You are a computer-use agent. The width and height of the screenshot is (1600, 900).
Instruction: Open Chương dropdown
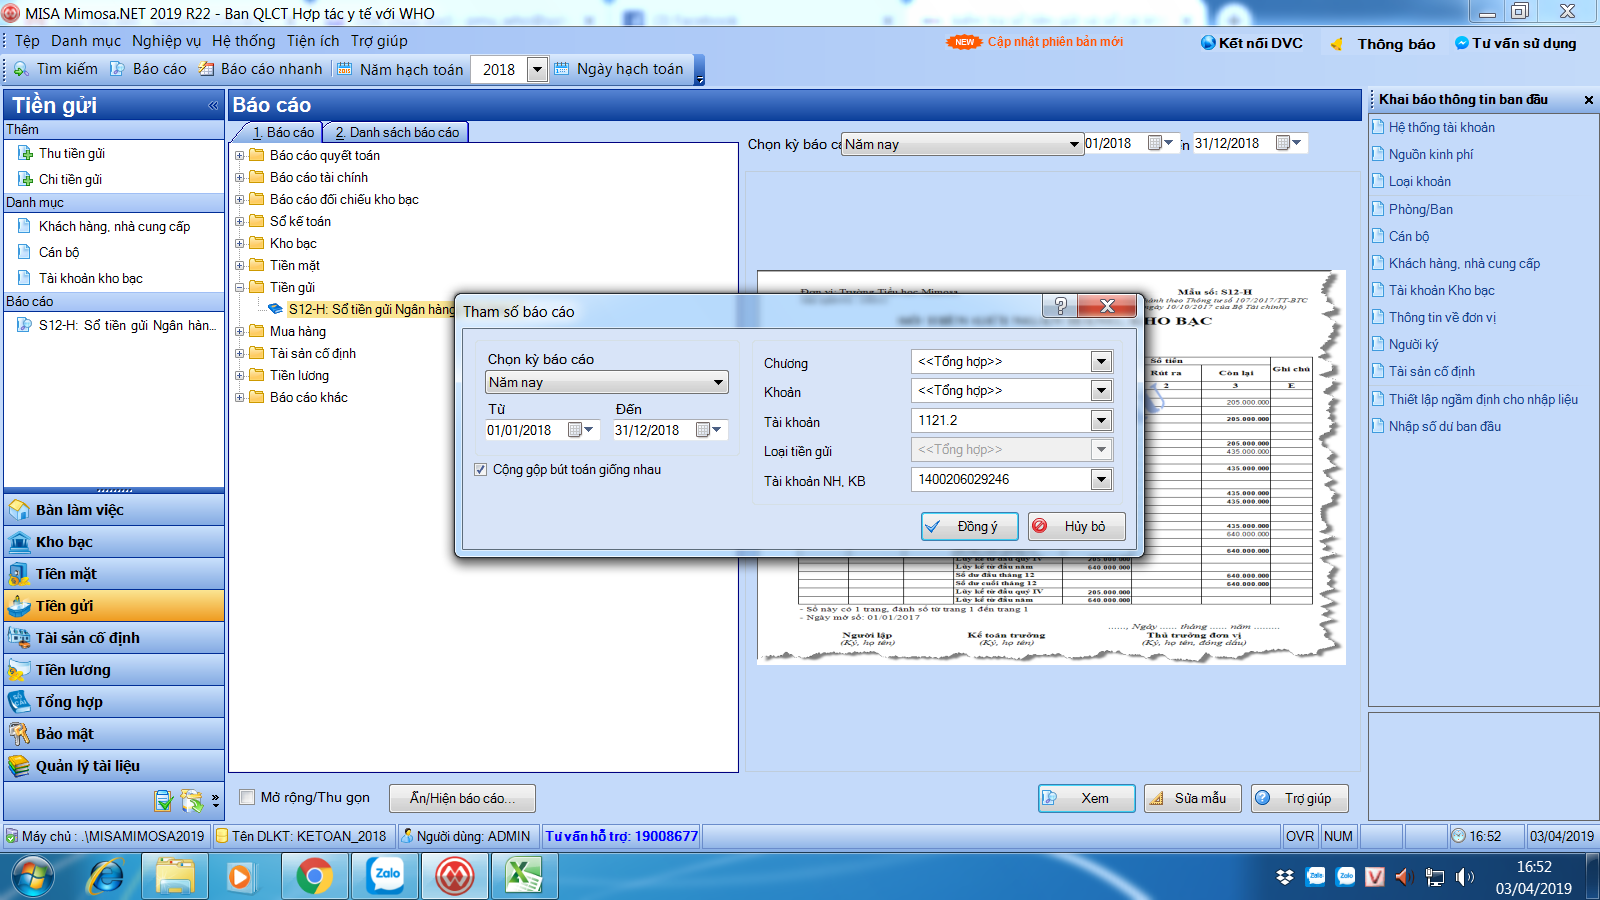pyautogui.click(x=1101, y=361)
